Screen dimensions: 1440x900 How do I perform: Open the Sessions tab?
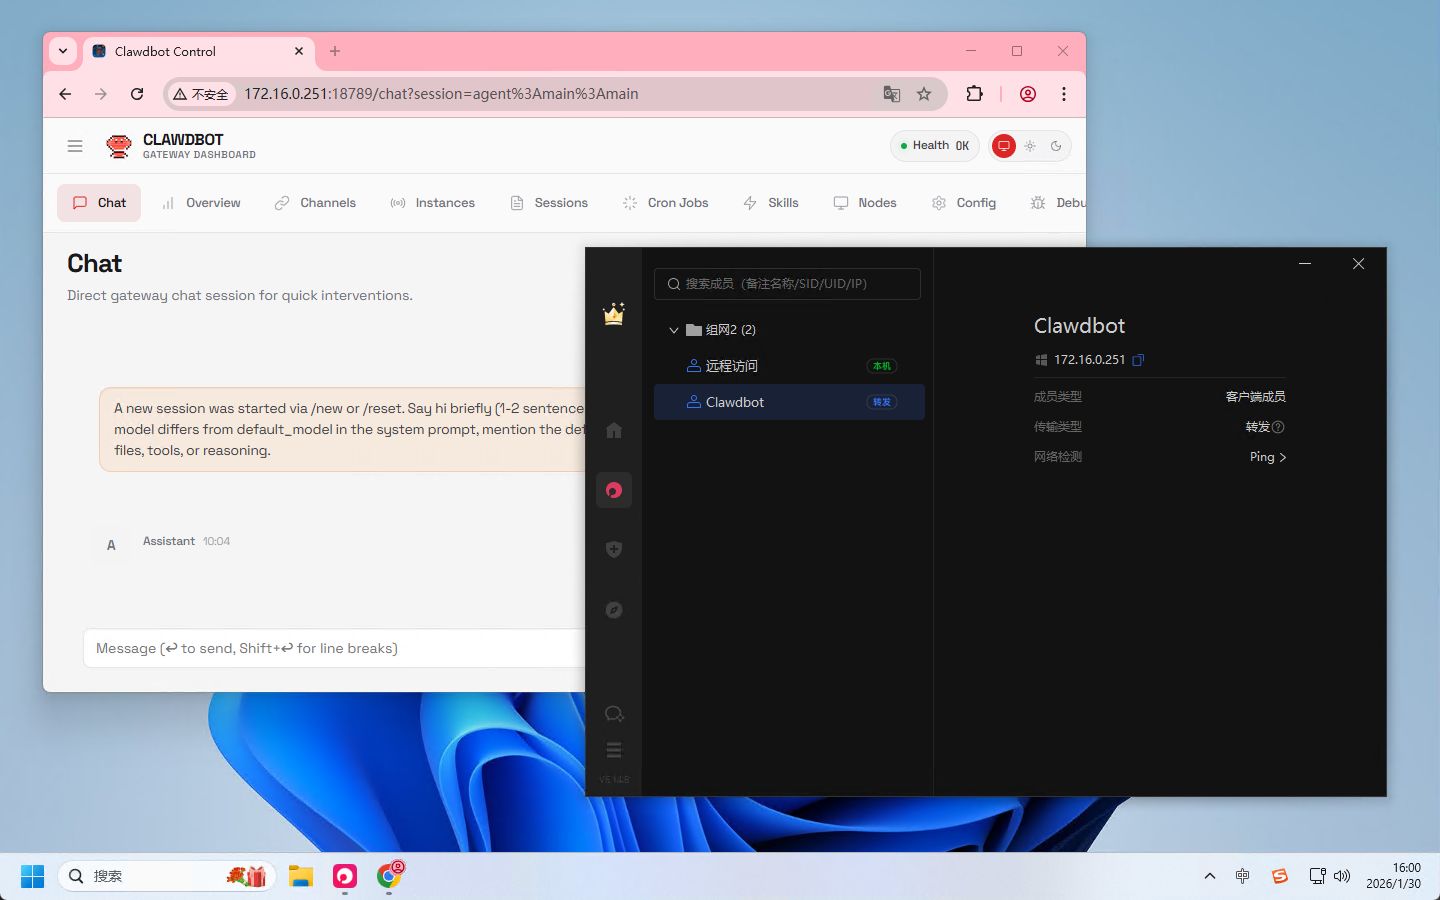click(549, 203)
